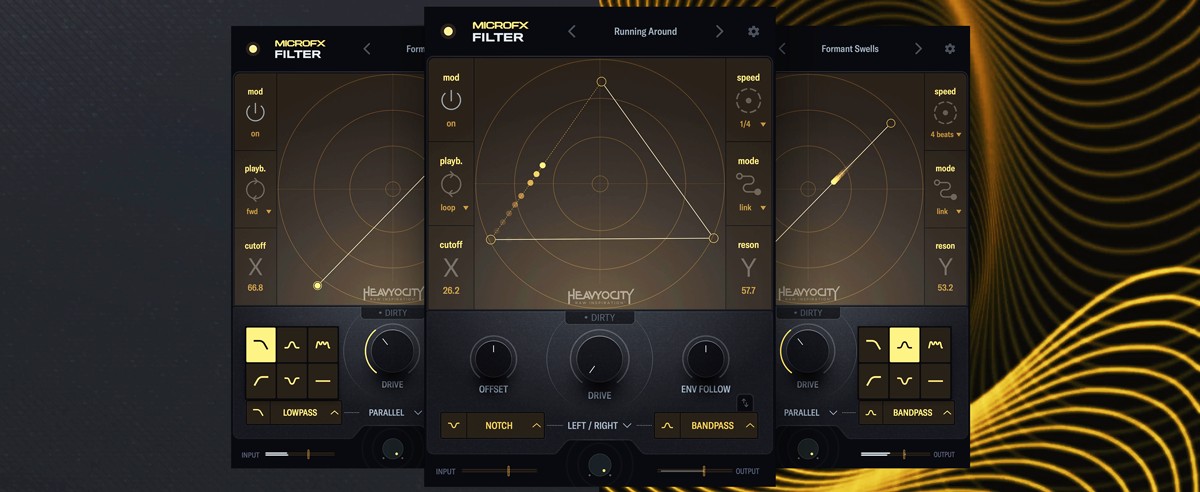Open the Left / Right routing dropdown
Screen dimensions: 1200x492
pos(599,425)
